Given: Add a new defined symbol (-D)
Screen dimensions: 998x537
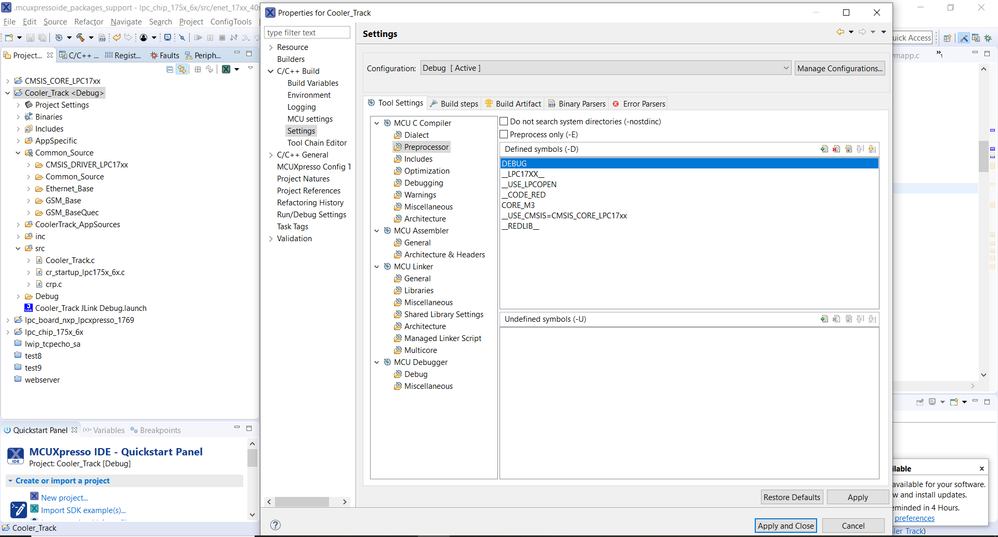Looking at the screenshot, I should (x=824, y=149).
